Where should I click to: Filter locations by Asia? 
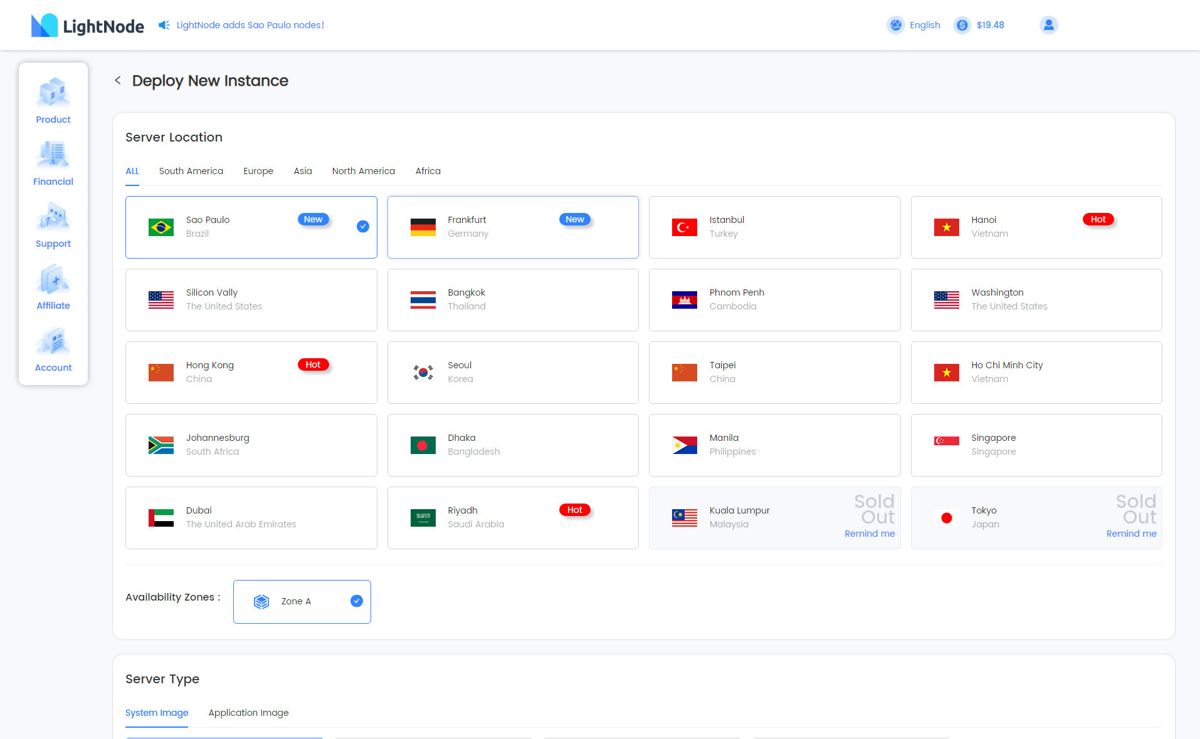[303, 171]
